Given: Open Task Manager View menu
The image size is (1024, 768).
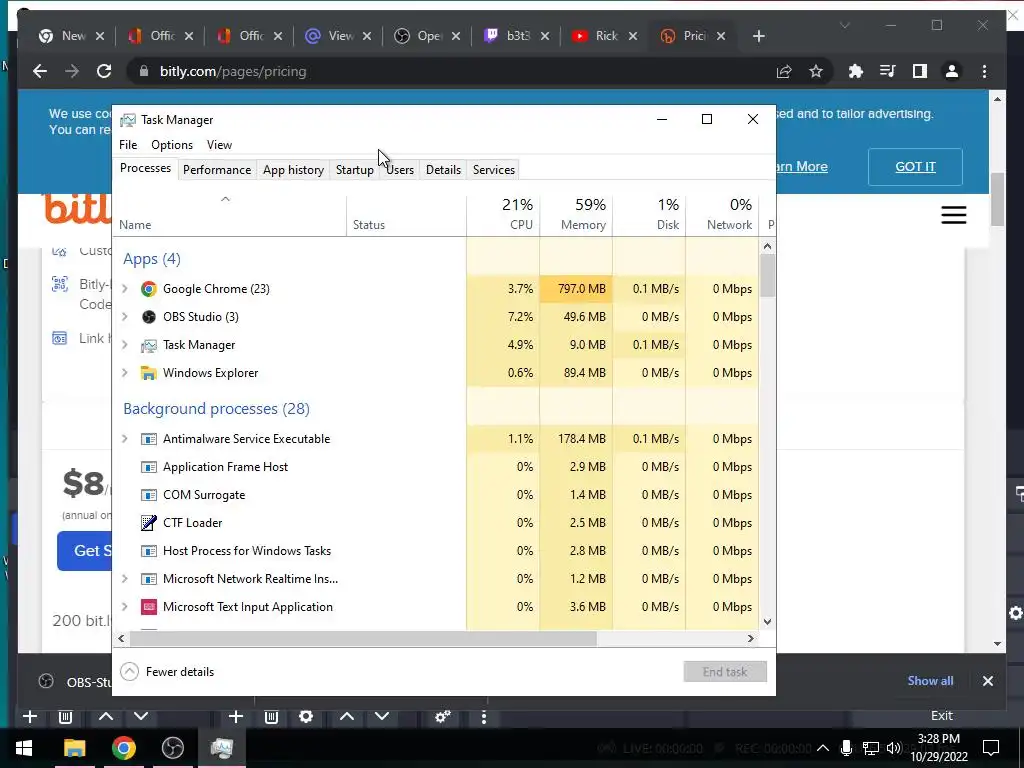Looking at the screenshot, I should click(x=219, y=145).
